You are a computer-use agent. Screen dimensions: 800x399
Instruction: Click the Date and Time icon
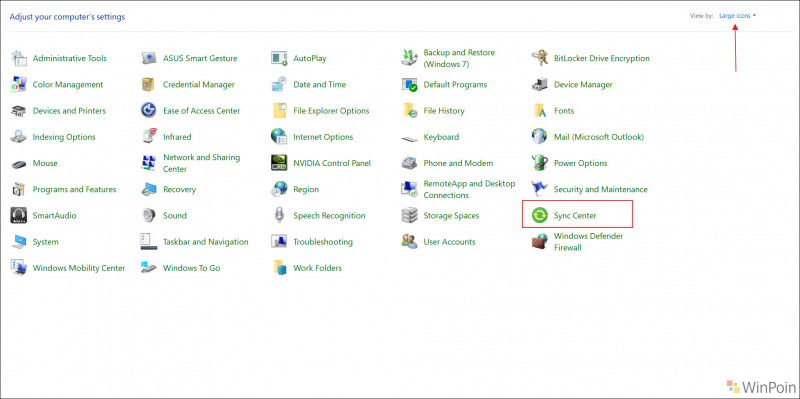tap(279, 85)
